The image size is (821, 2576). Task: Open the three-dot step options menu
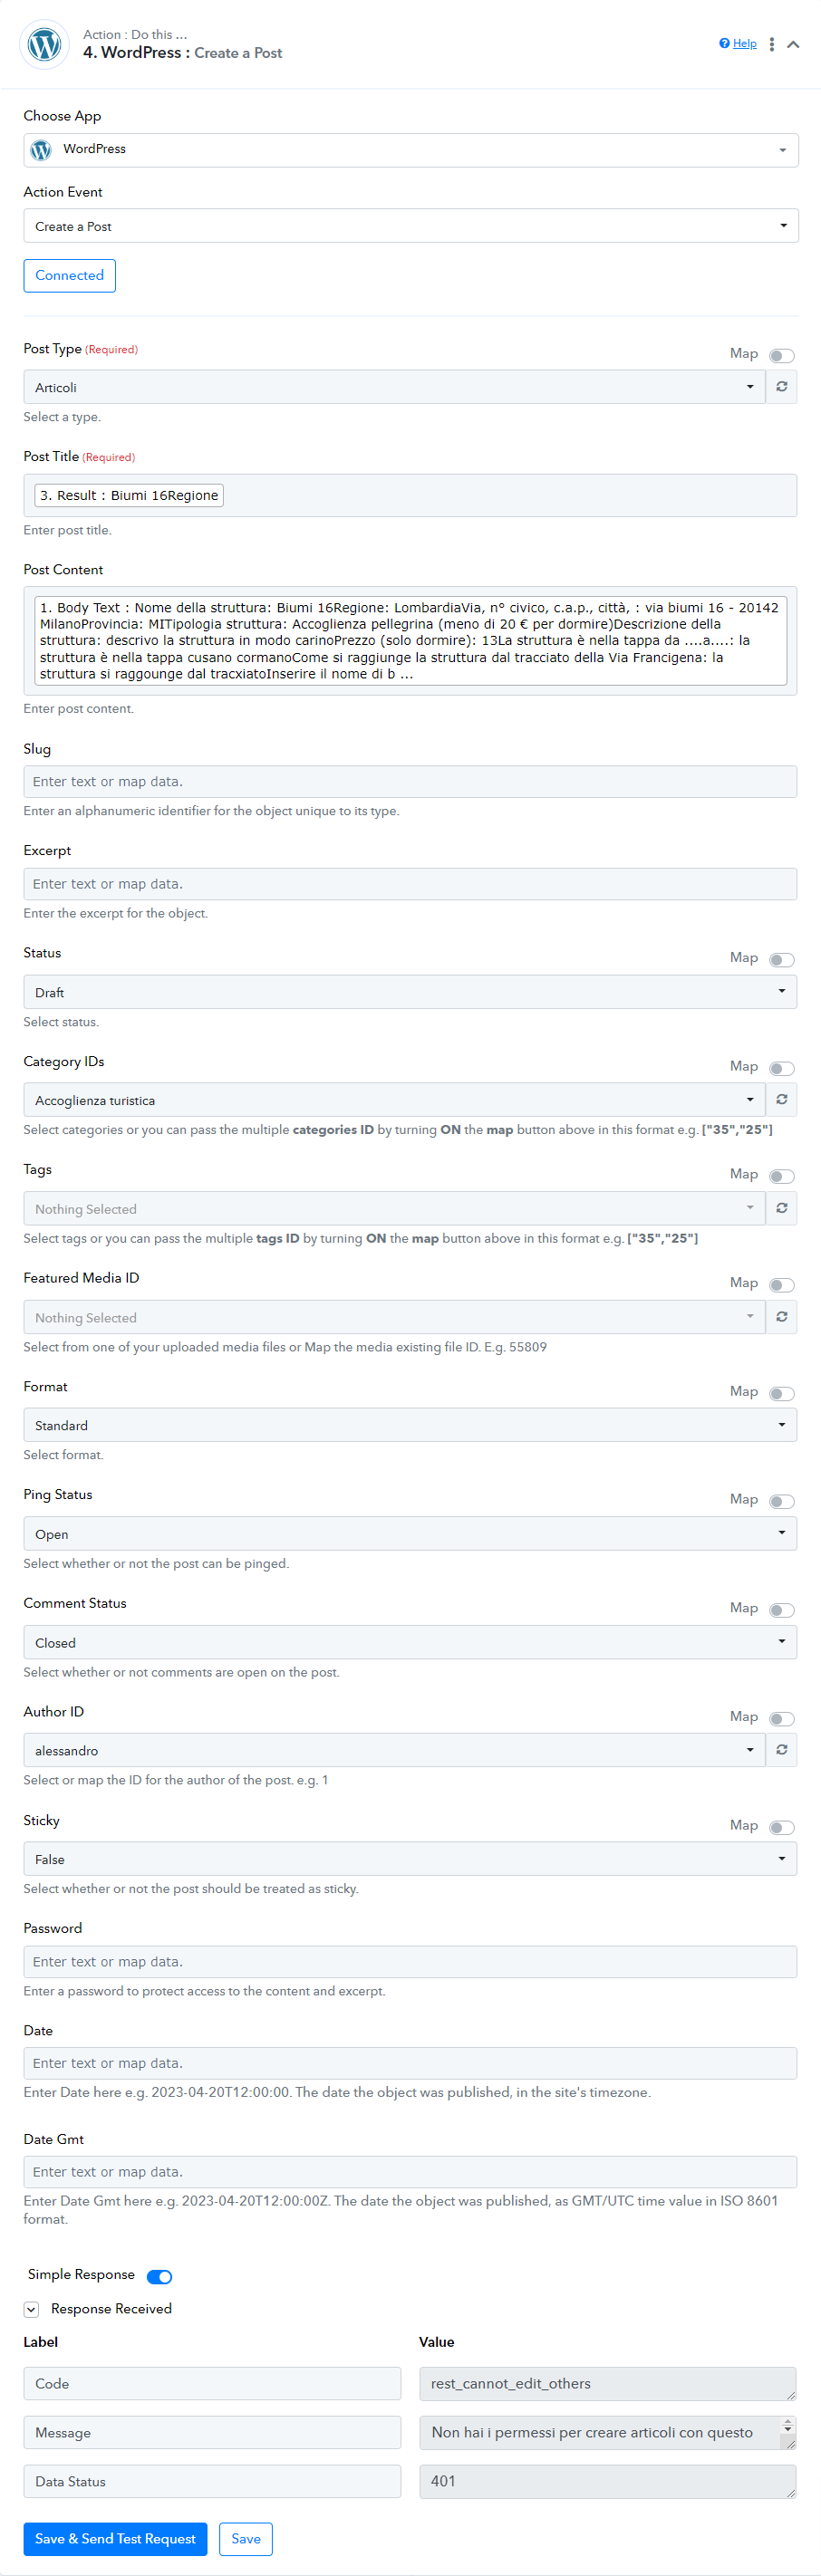pyautogui.click(x=771, y=44)
